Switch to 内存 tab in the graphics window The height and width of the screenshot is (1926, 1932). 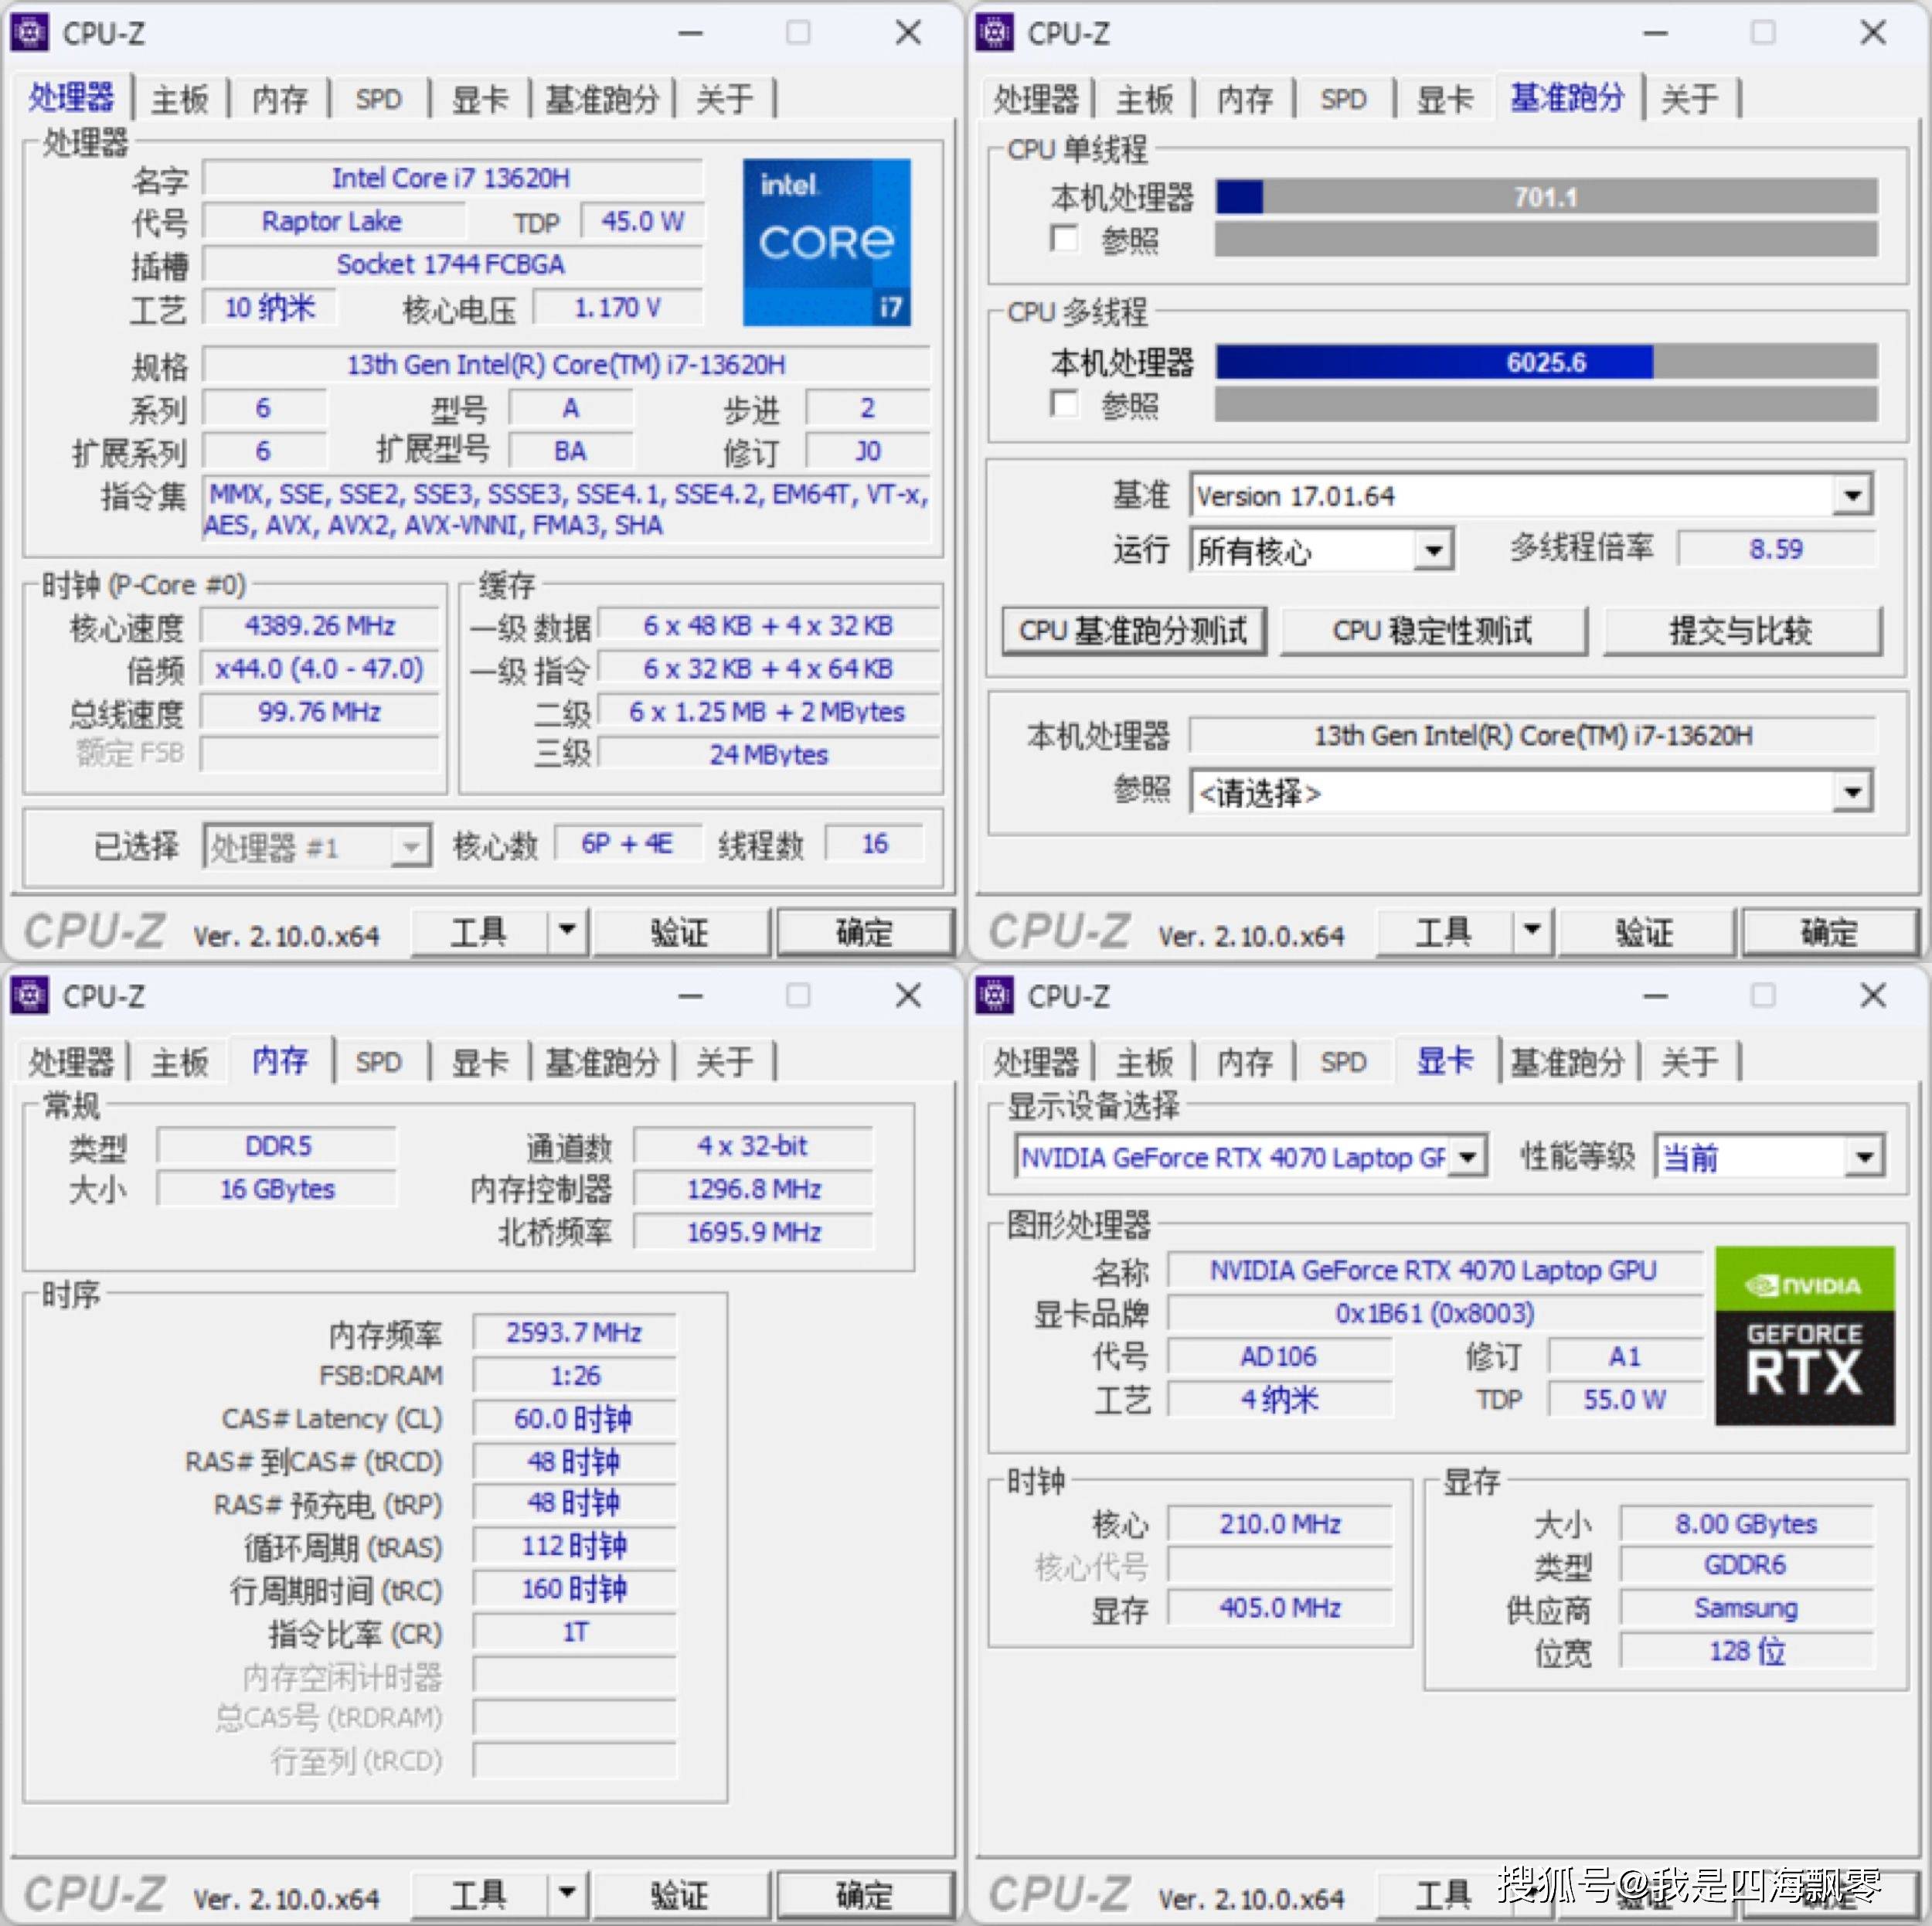1245,1062
